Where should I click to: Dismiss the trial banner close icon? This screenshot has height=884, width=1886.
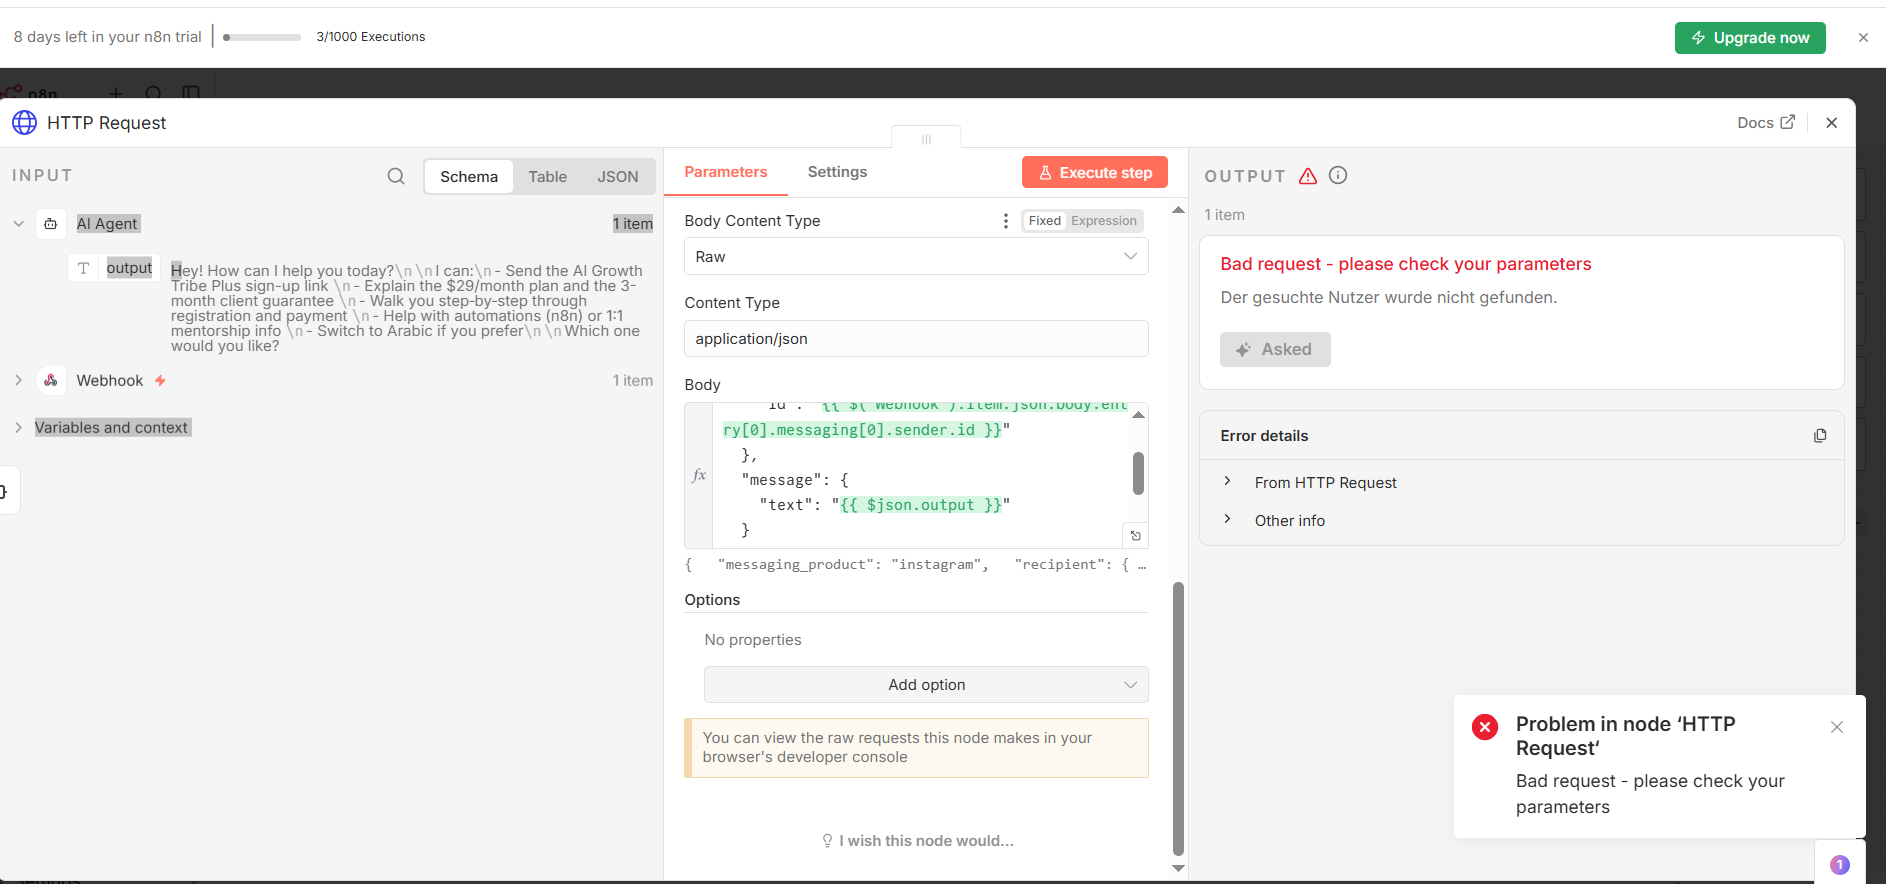point(1863,38)
